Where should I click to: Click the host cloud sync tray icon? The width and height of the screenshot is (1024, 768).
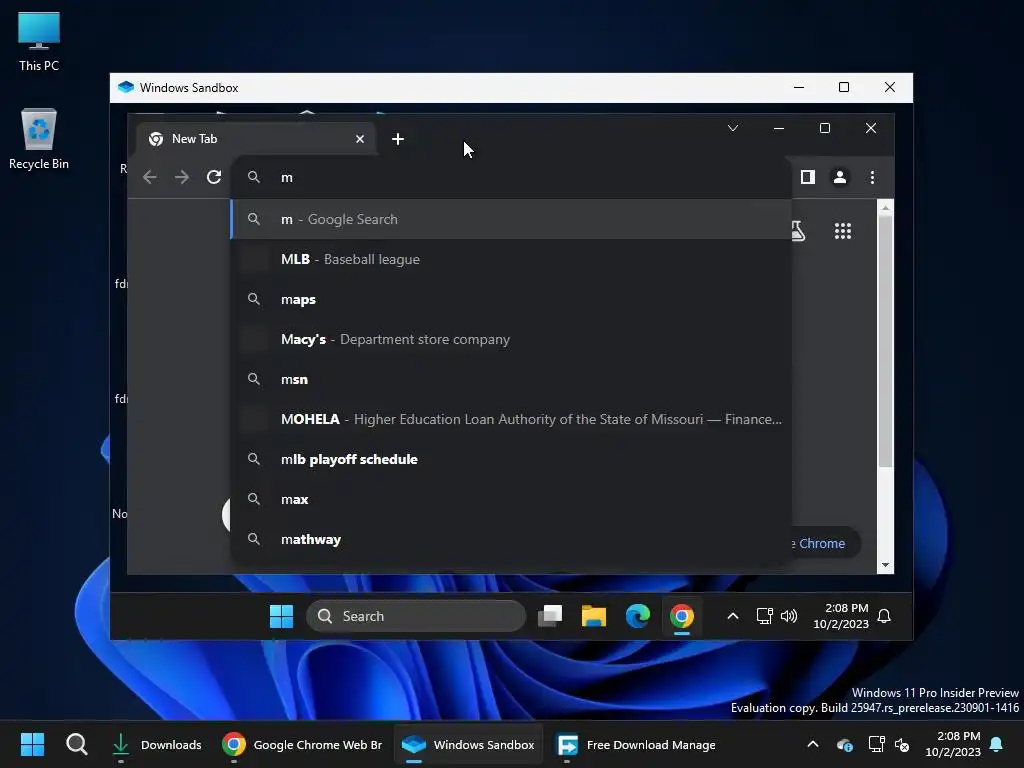click(x=844, y=744)
